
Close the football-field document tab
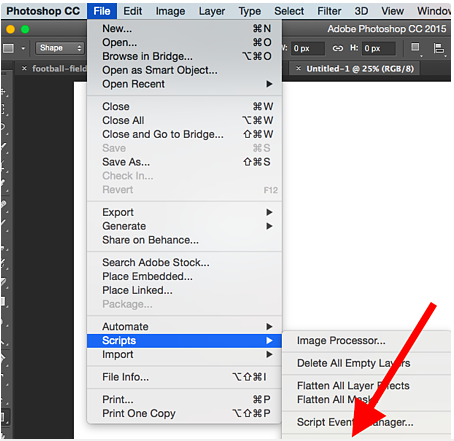point(24,68)
